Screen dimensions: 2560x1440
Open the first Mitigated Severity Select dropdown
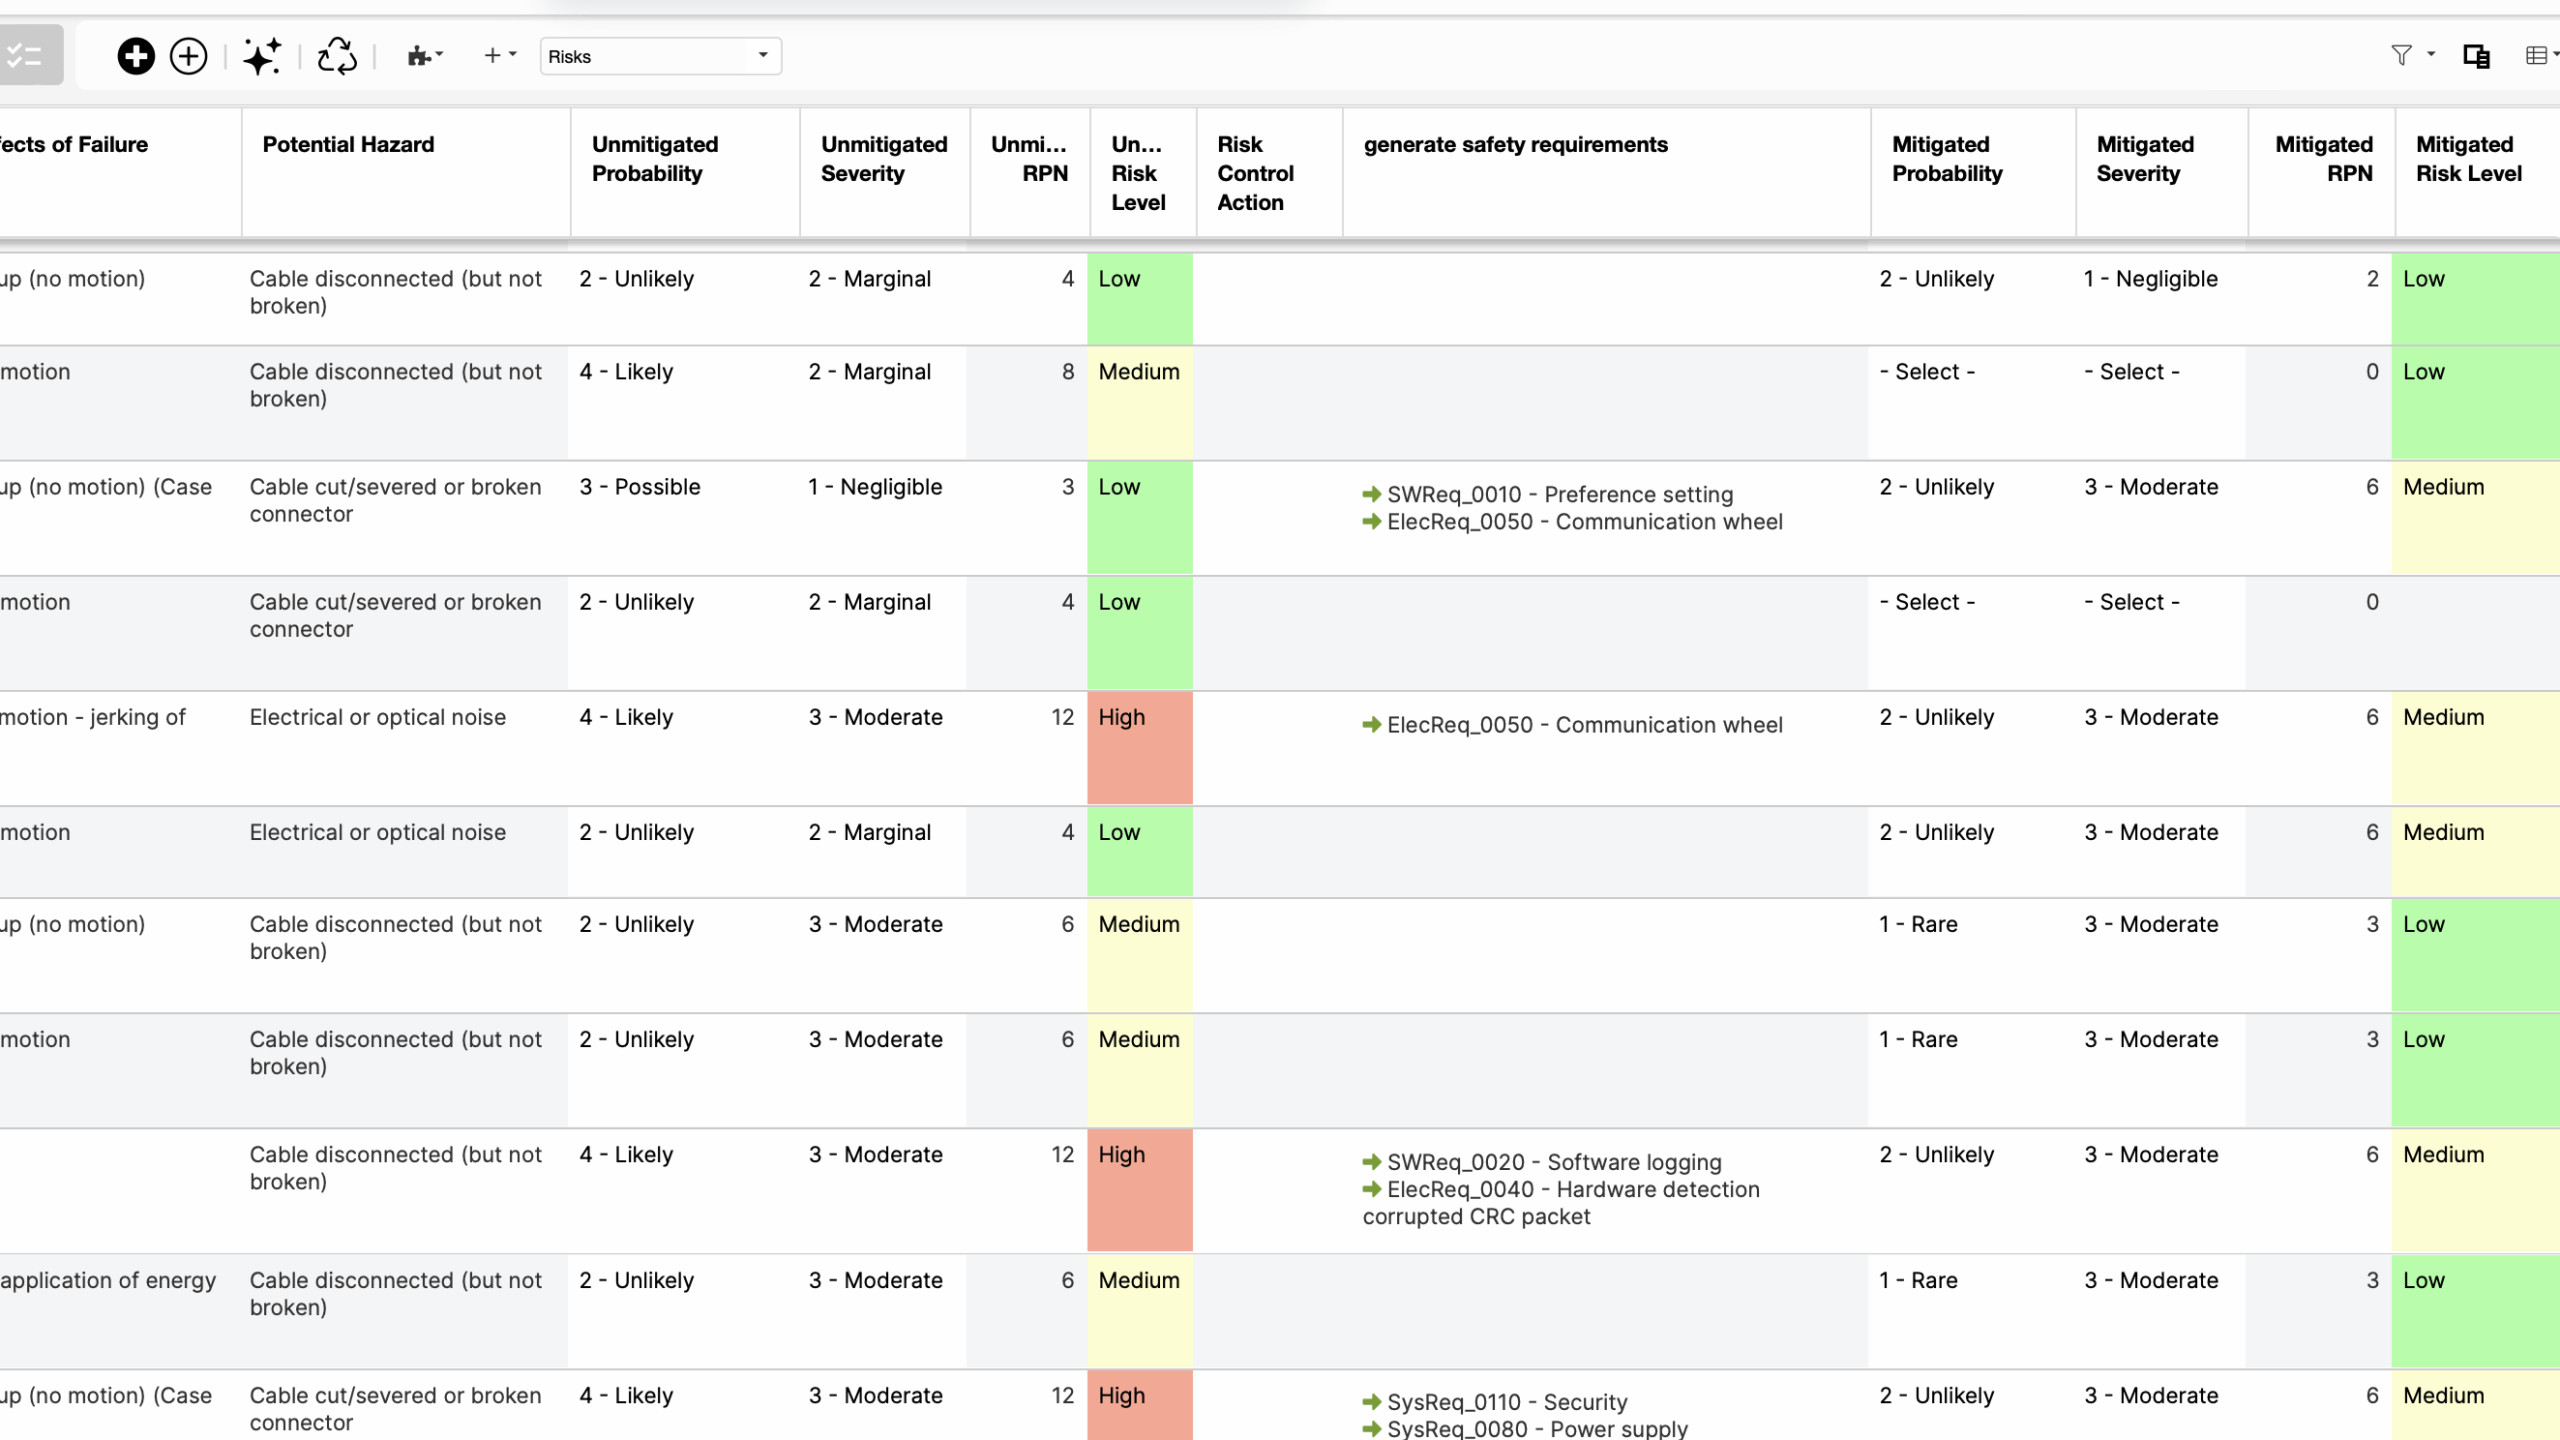tap(2131, 372)
